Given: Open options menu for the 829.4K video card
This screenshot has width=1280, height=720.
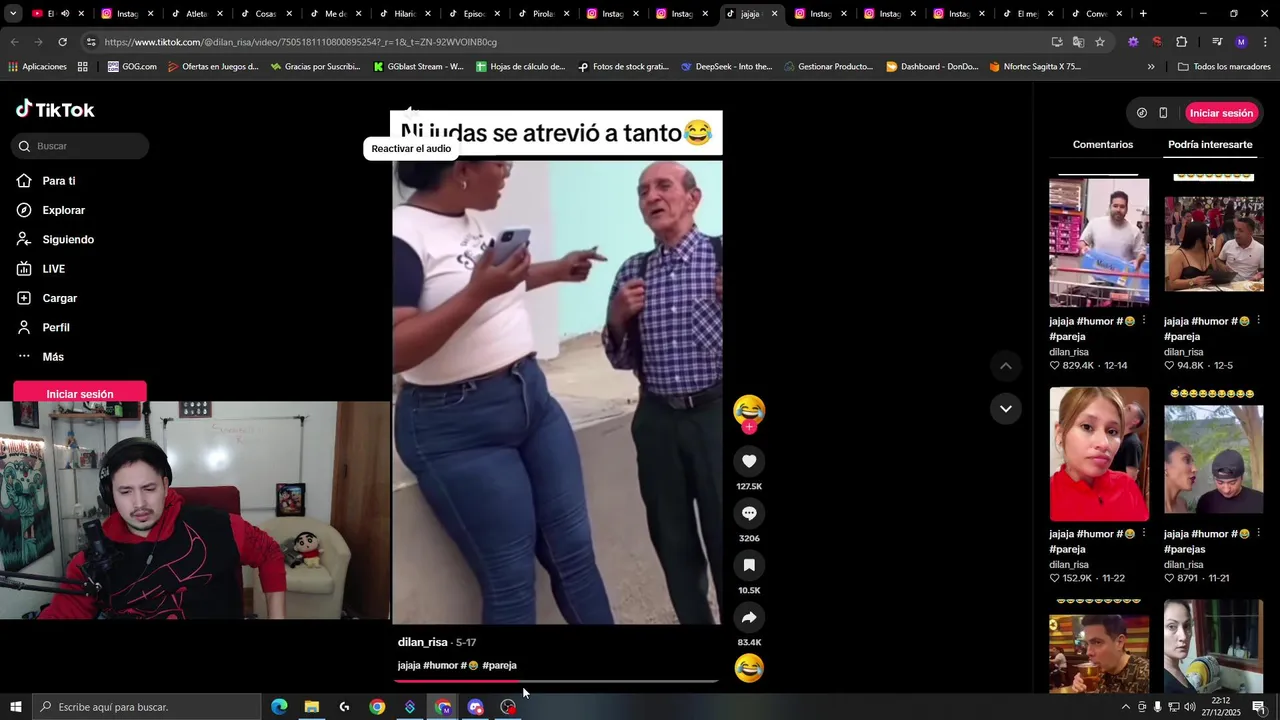Looking at the screenshot, I should (1144, 321).
